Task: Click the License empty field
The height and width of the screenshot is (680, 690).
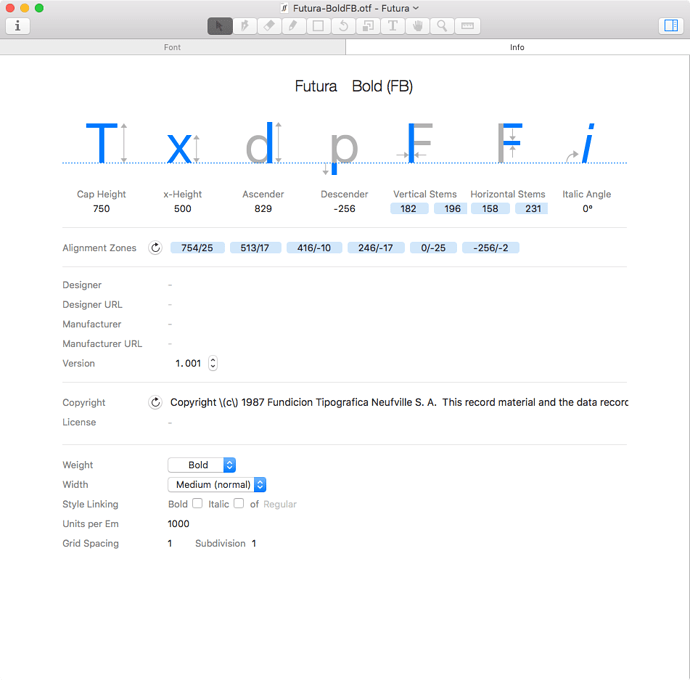Action: point(170,423)
